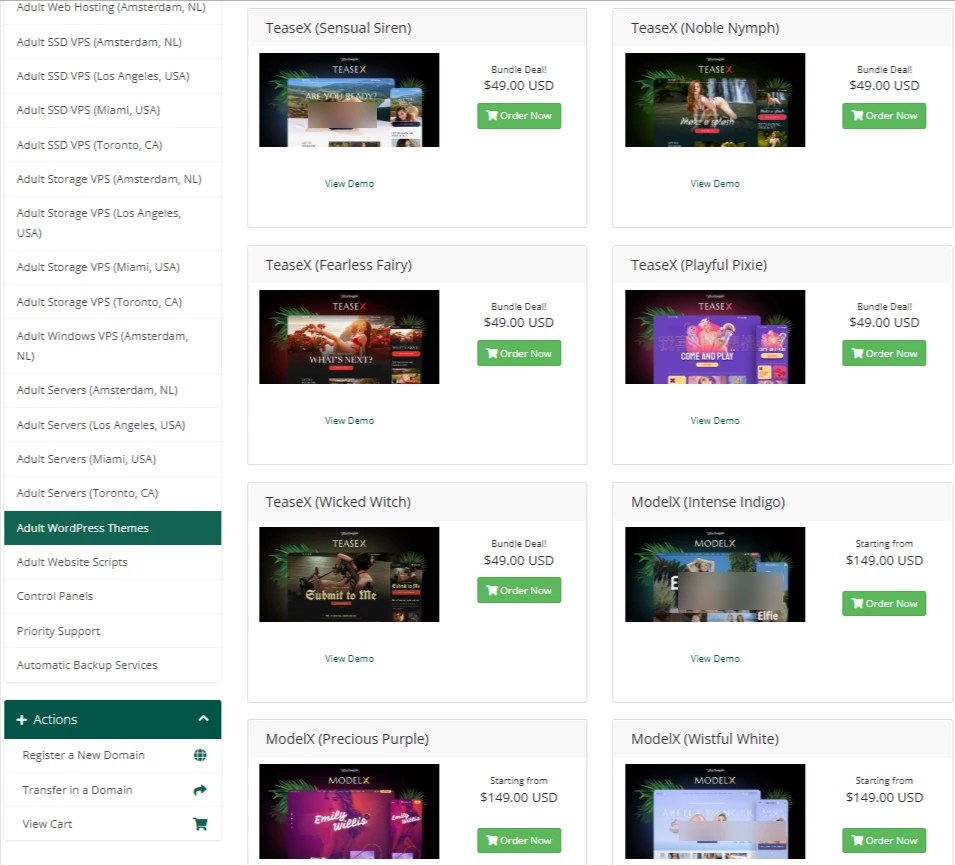Click the cart icon on Fearless Fairy's Order Now button
Viewport: 955px width, 865px height.
point(491,353)
